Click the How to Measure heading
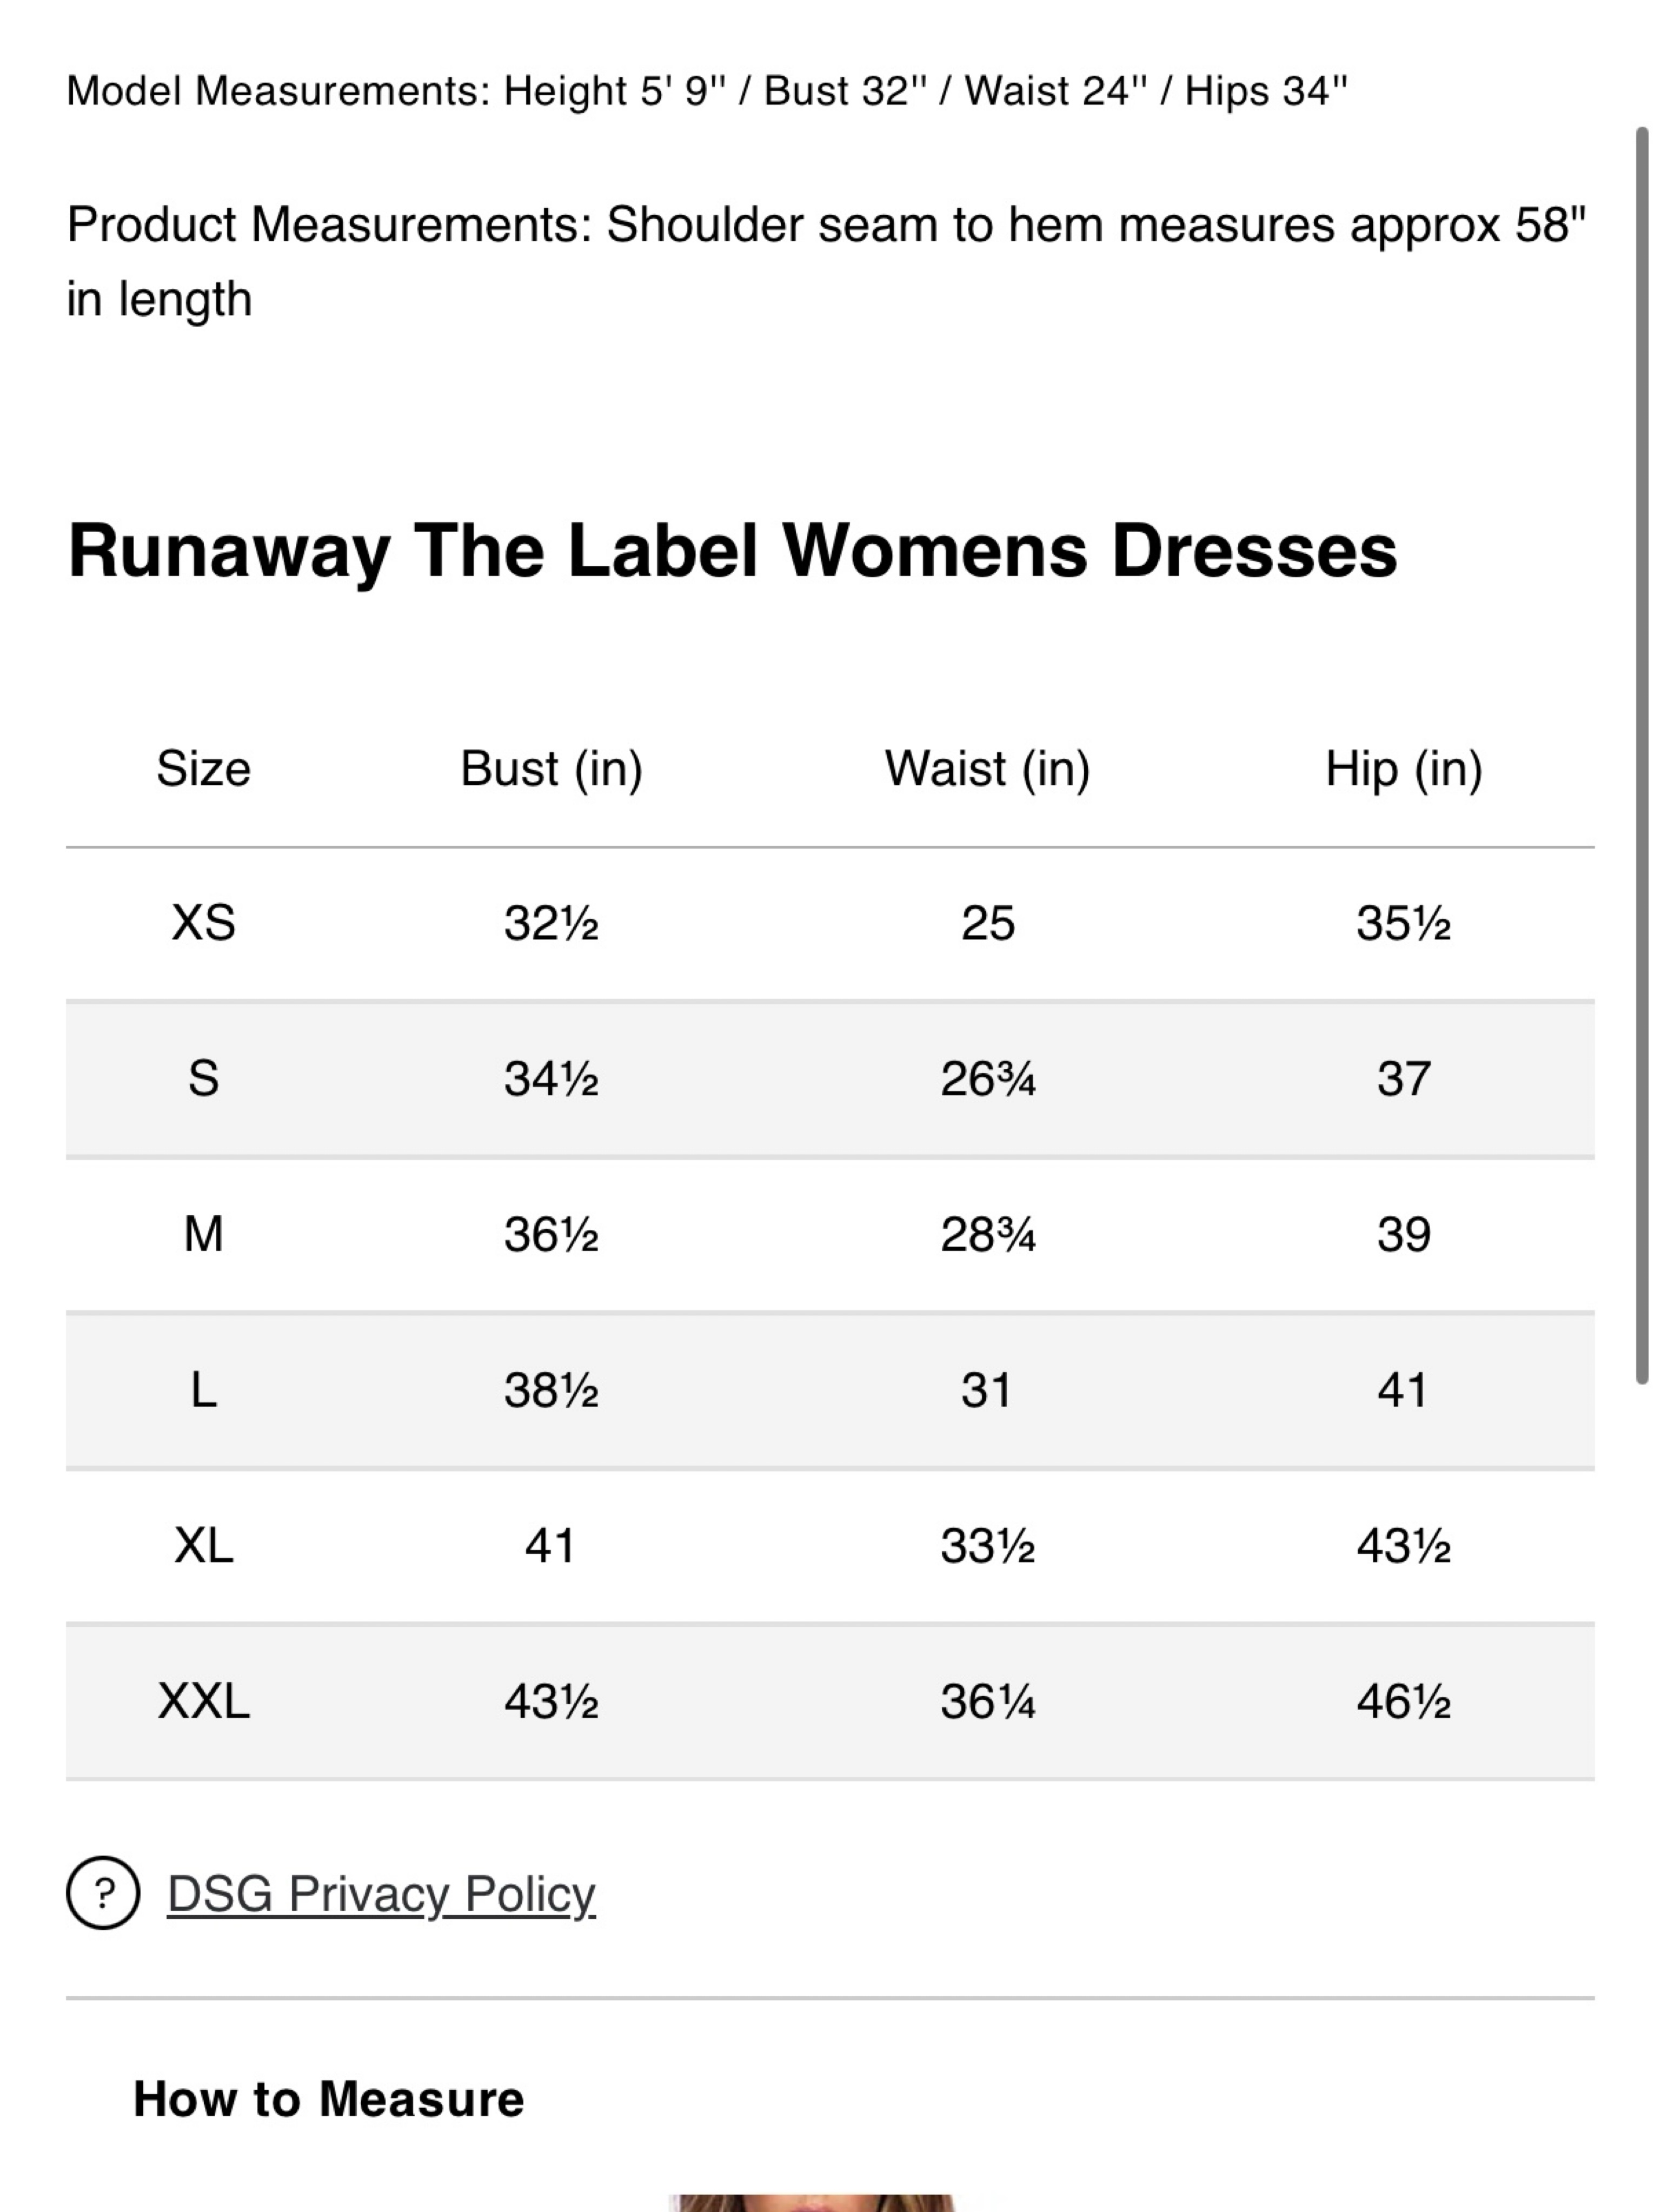 329,2098
